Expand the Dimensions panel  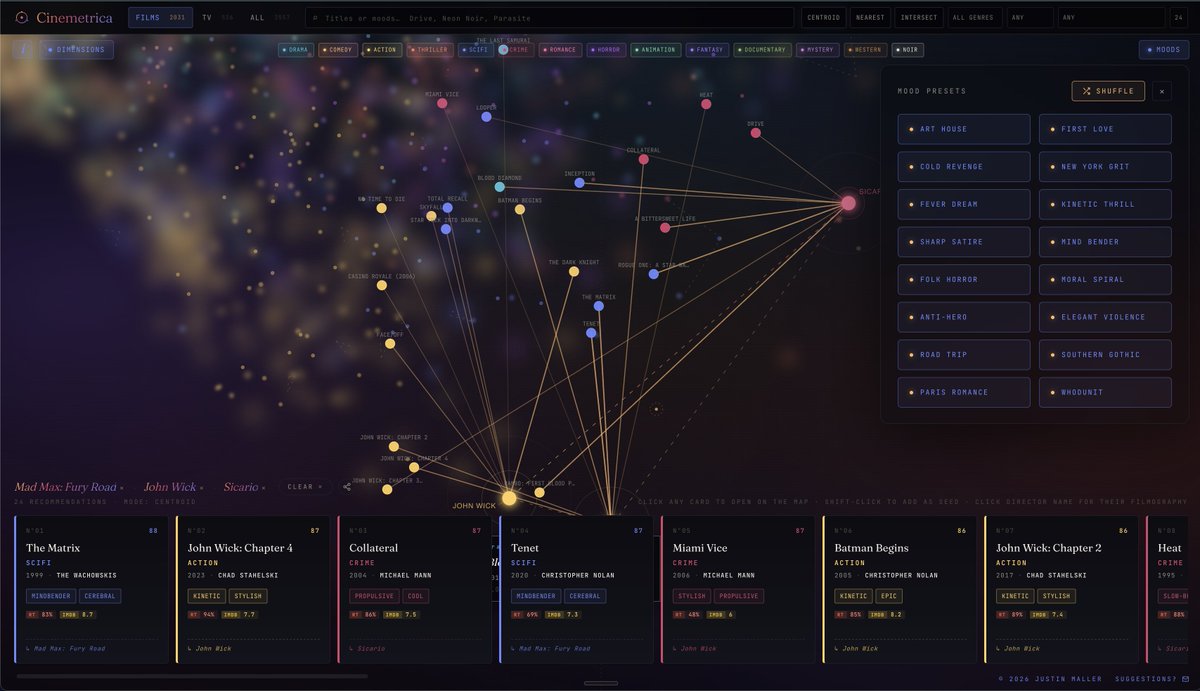[x=76, y=49]
